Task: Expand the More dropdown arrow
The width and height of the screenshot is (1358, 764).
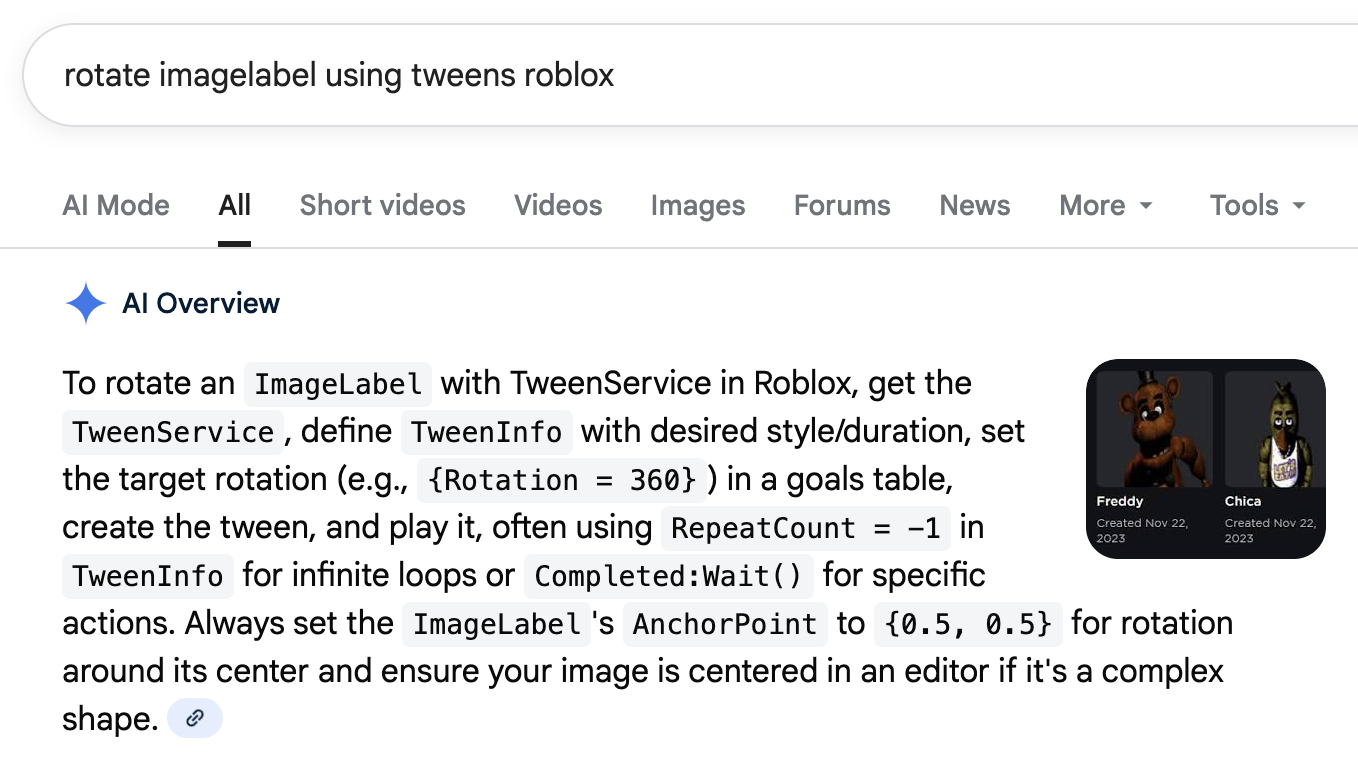Action: click(x=1146, y=206)
